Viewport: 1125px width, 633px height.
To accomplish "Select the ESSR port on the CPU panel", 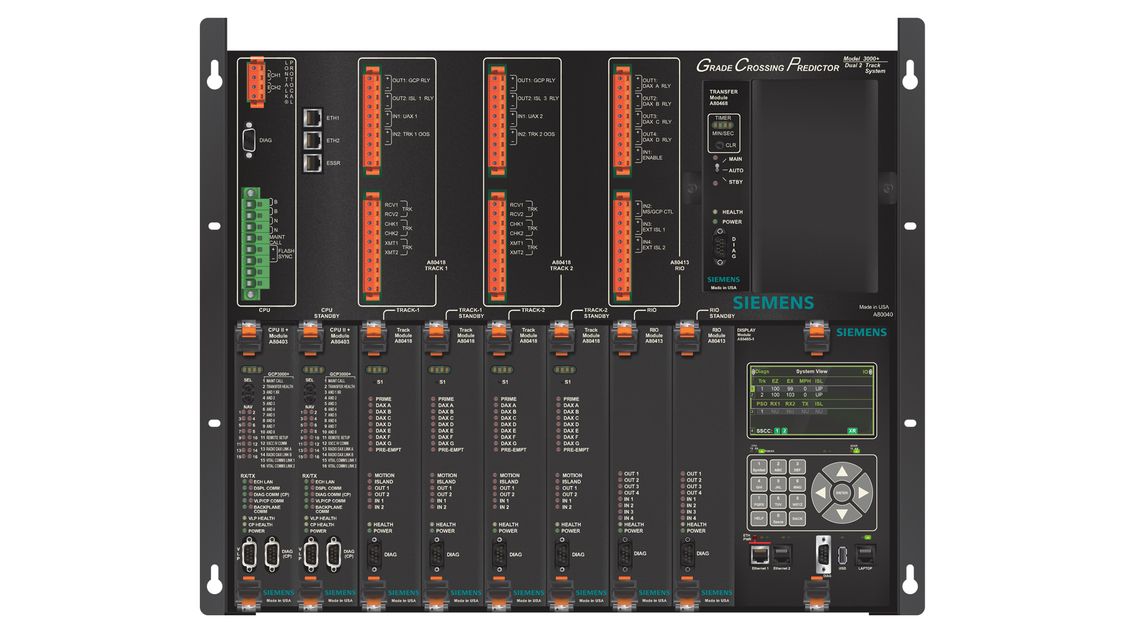I will 313,163.
